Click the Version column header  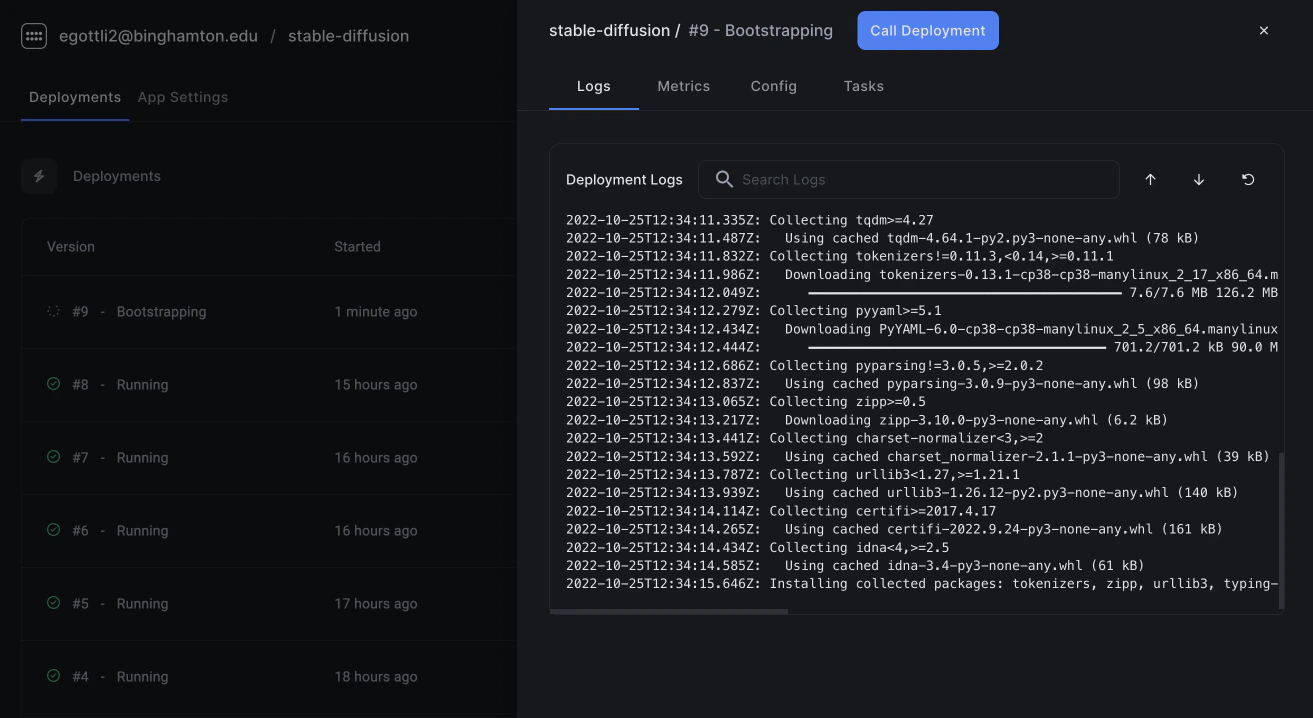(71, 247)
